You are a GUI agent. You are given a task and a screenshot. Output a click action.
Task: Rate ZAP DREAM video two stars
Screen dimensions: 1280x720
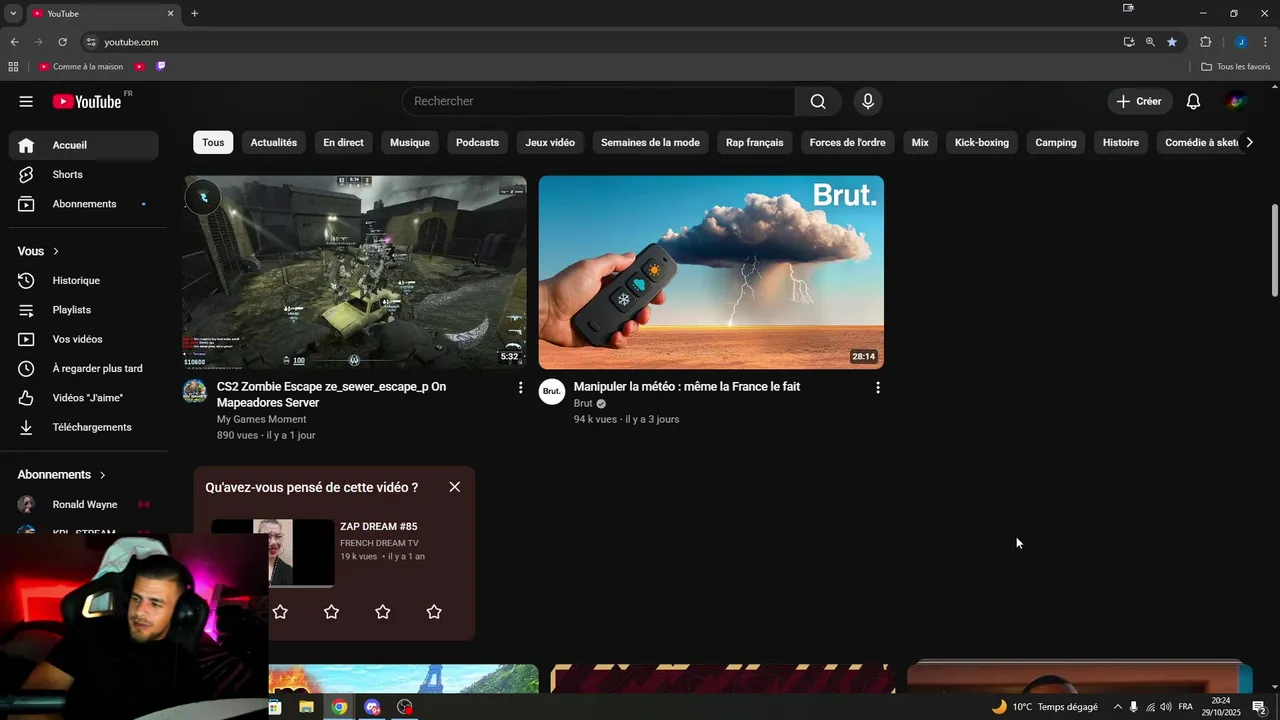click(x=280, y=611)
